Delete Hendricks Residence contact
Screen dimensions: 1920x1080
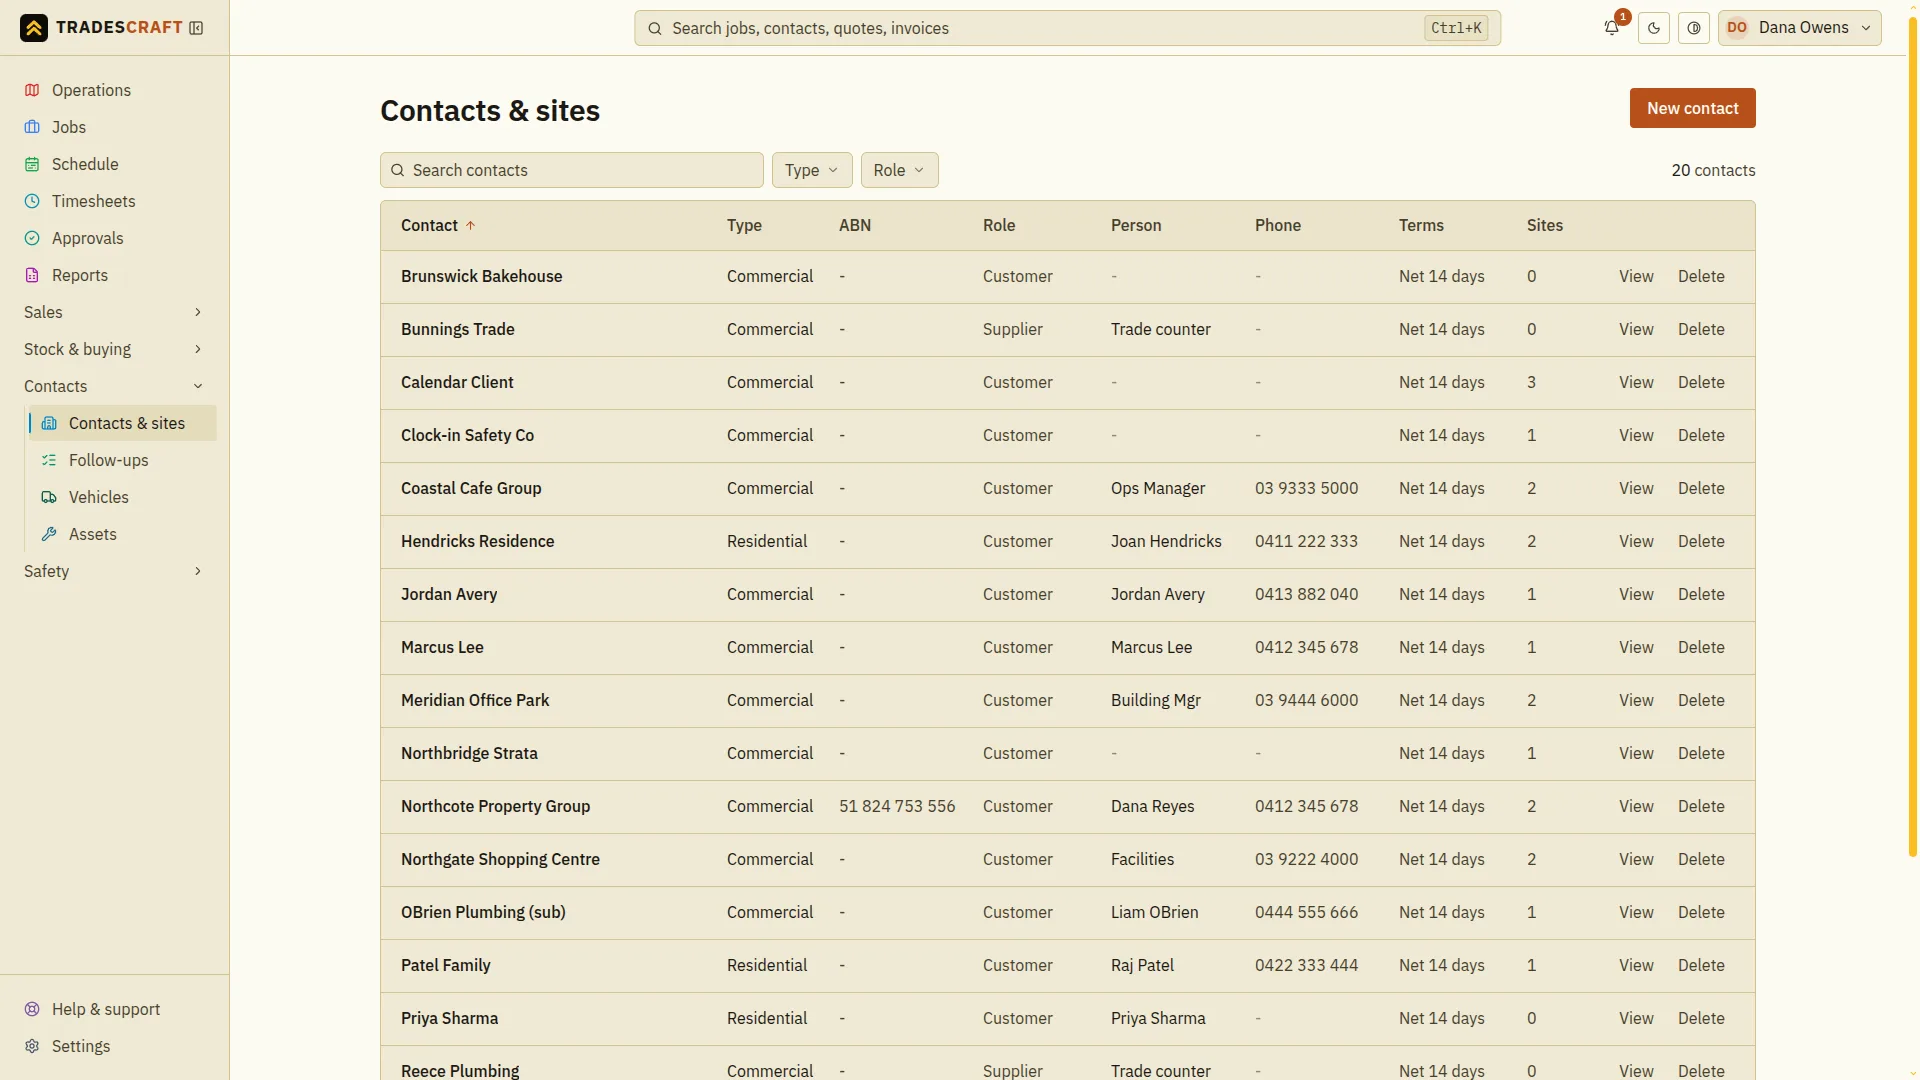click(x=1701, y=541)
